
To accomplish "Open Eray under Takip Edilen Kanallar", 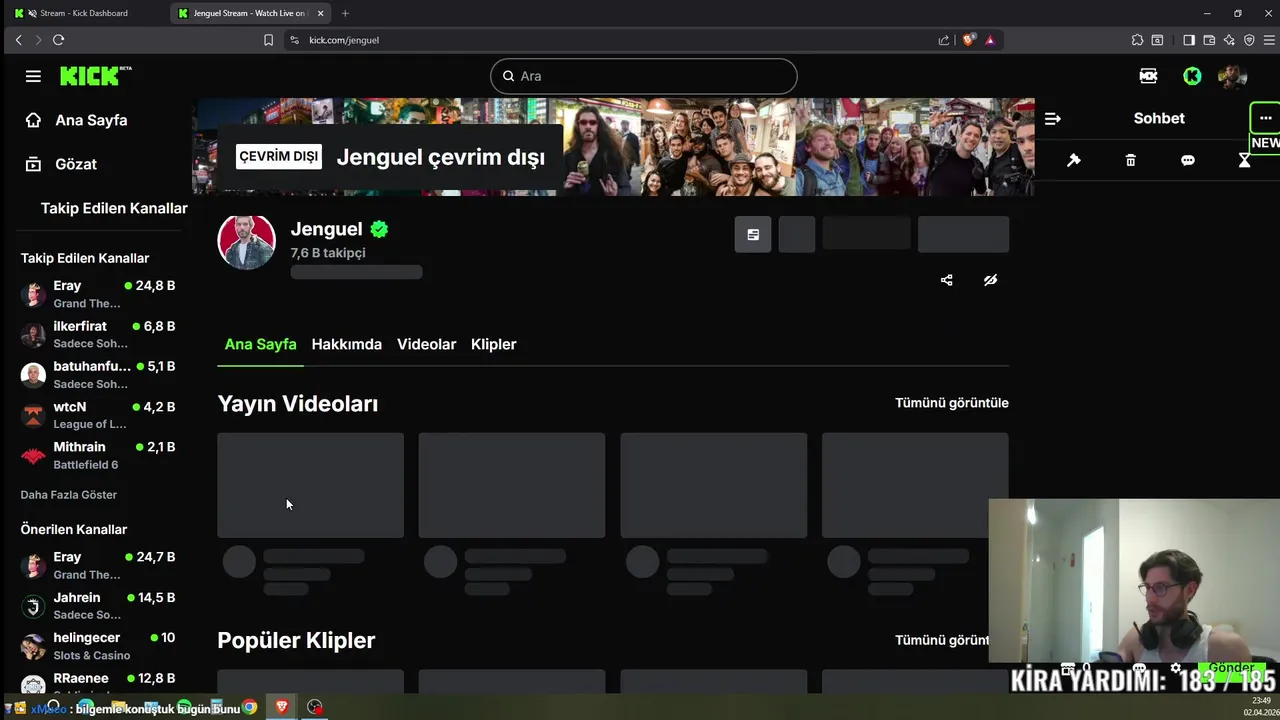I will click(98, 294).
